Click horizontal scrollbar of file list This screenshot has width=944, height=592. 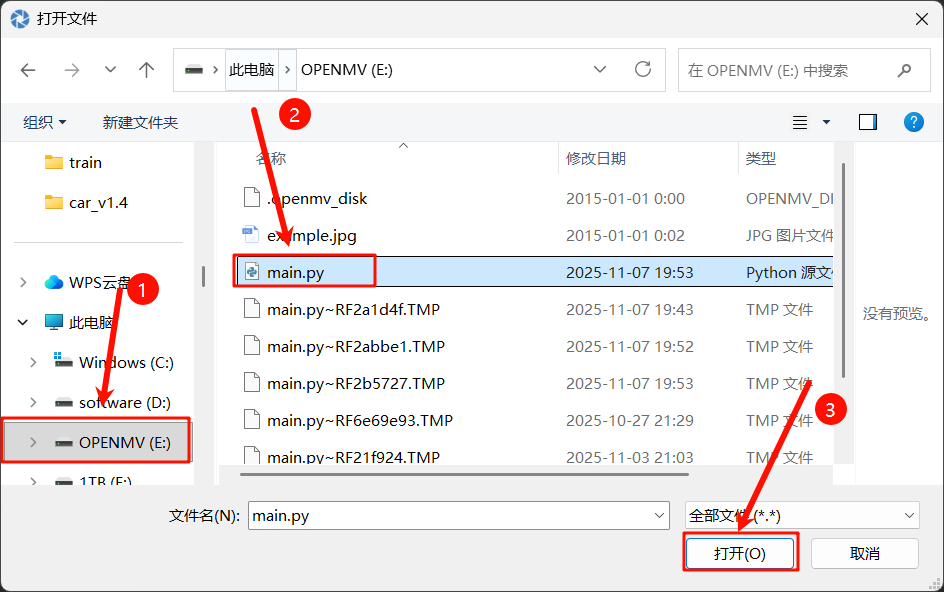[x=464, y=475]
